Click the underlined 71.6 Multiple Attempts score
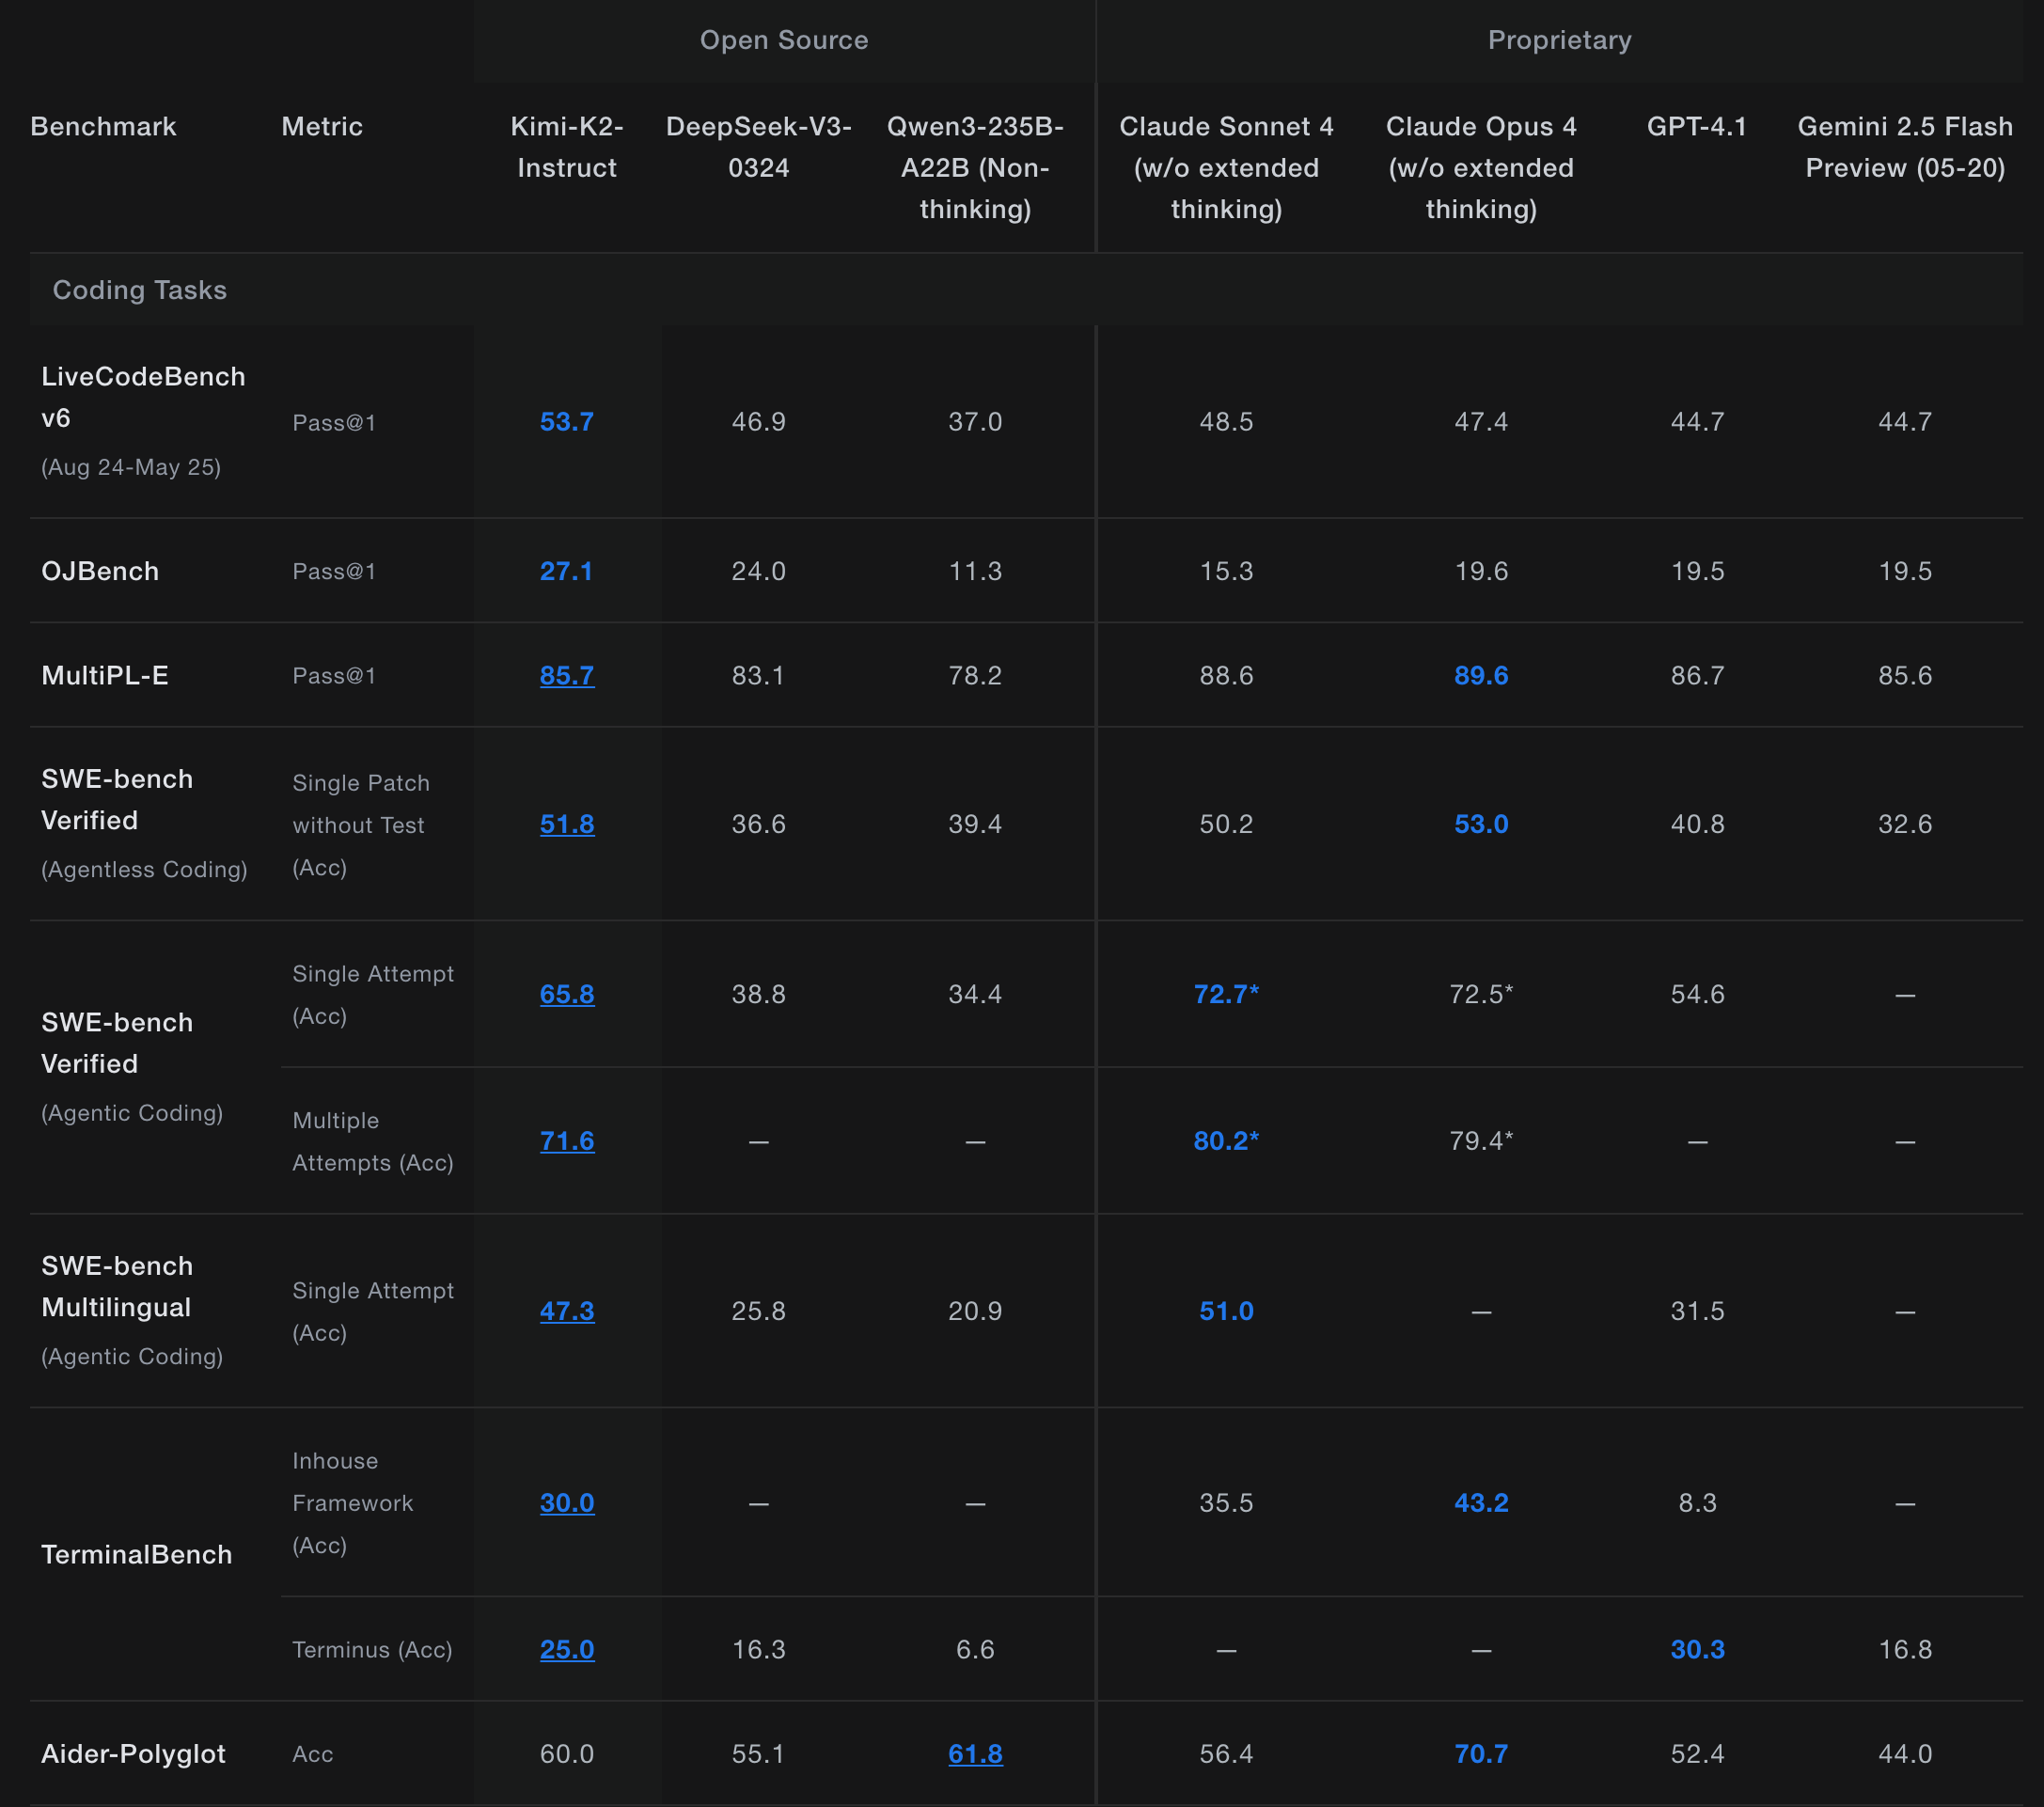The height and width of the screenshot is (1807, 2044). [567, 1140]
